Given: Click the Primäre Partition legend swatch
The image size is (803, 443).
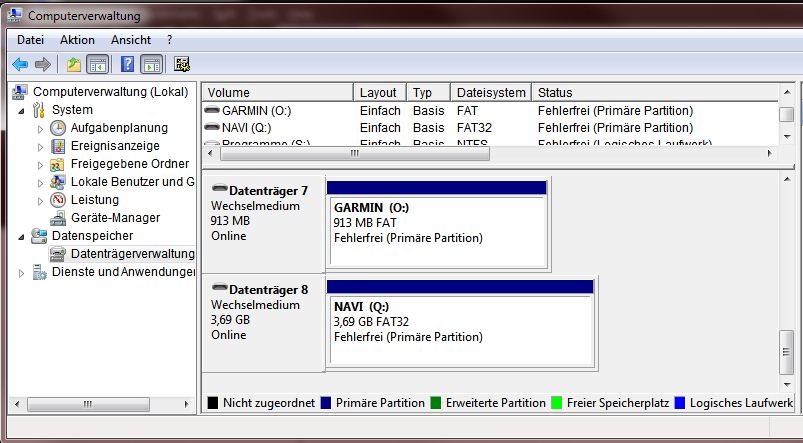Looking at the screenshot, I should click(x=326, y=403).
